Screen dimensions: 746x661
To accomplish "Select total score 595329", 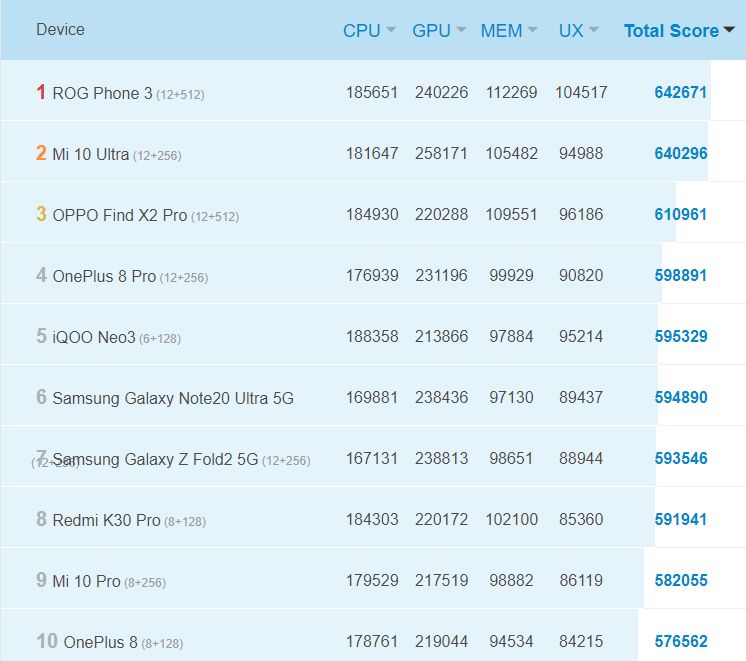I will (x=681, y=336).
